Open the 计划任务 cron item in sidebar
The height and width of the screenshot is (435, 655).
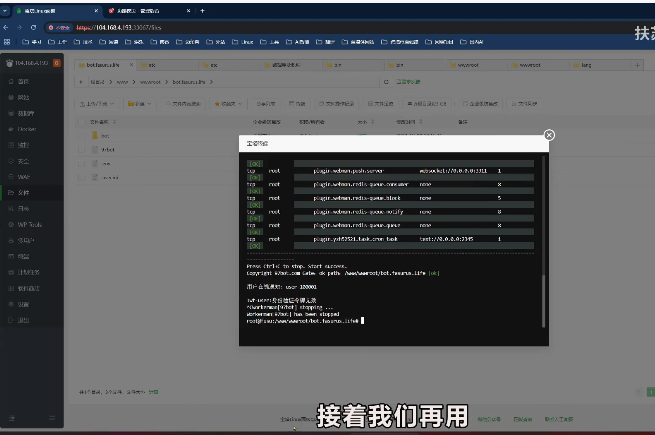[x=28, y=272]
